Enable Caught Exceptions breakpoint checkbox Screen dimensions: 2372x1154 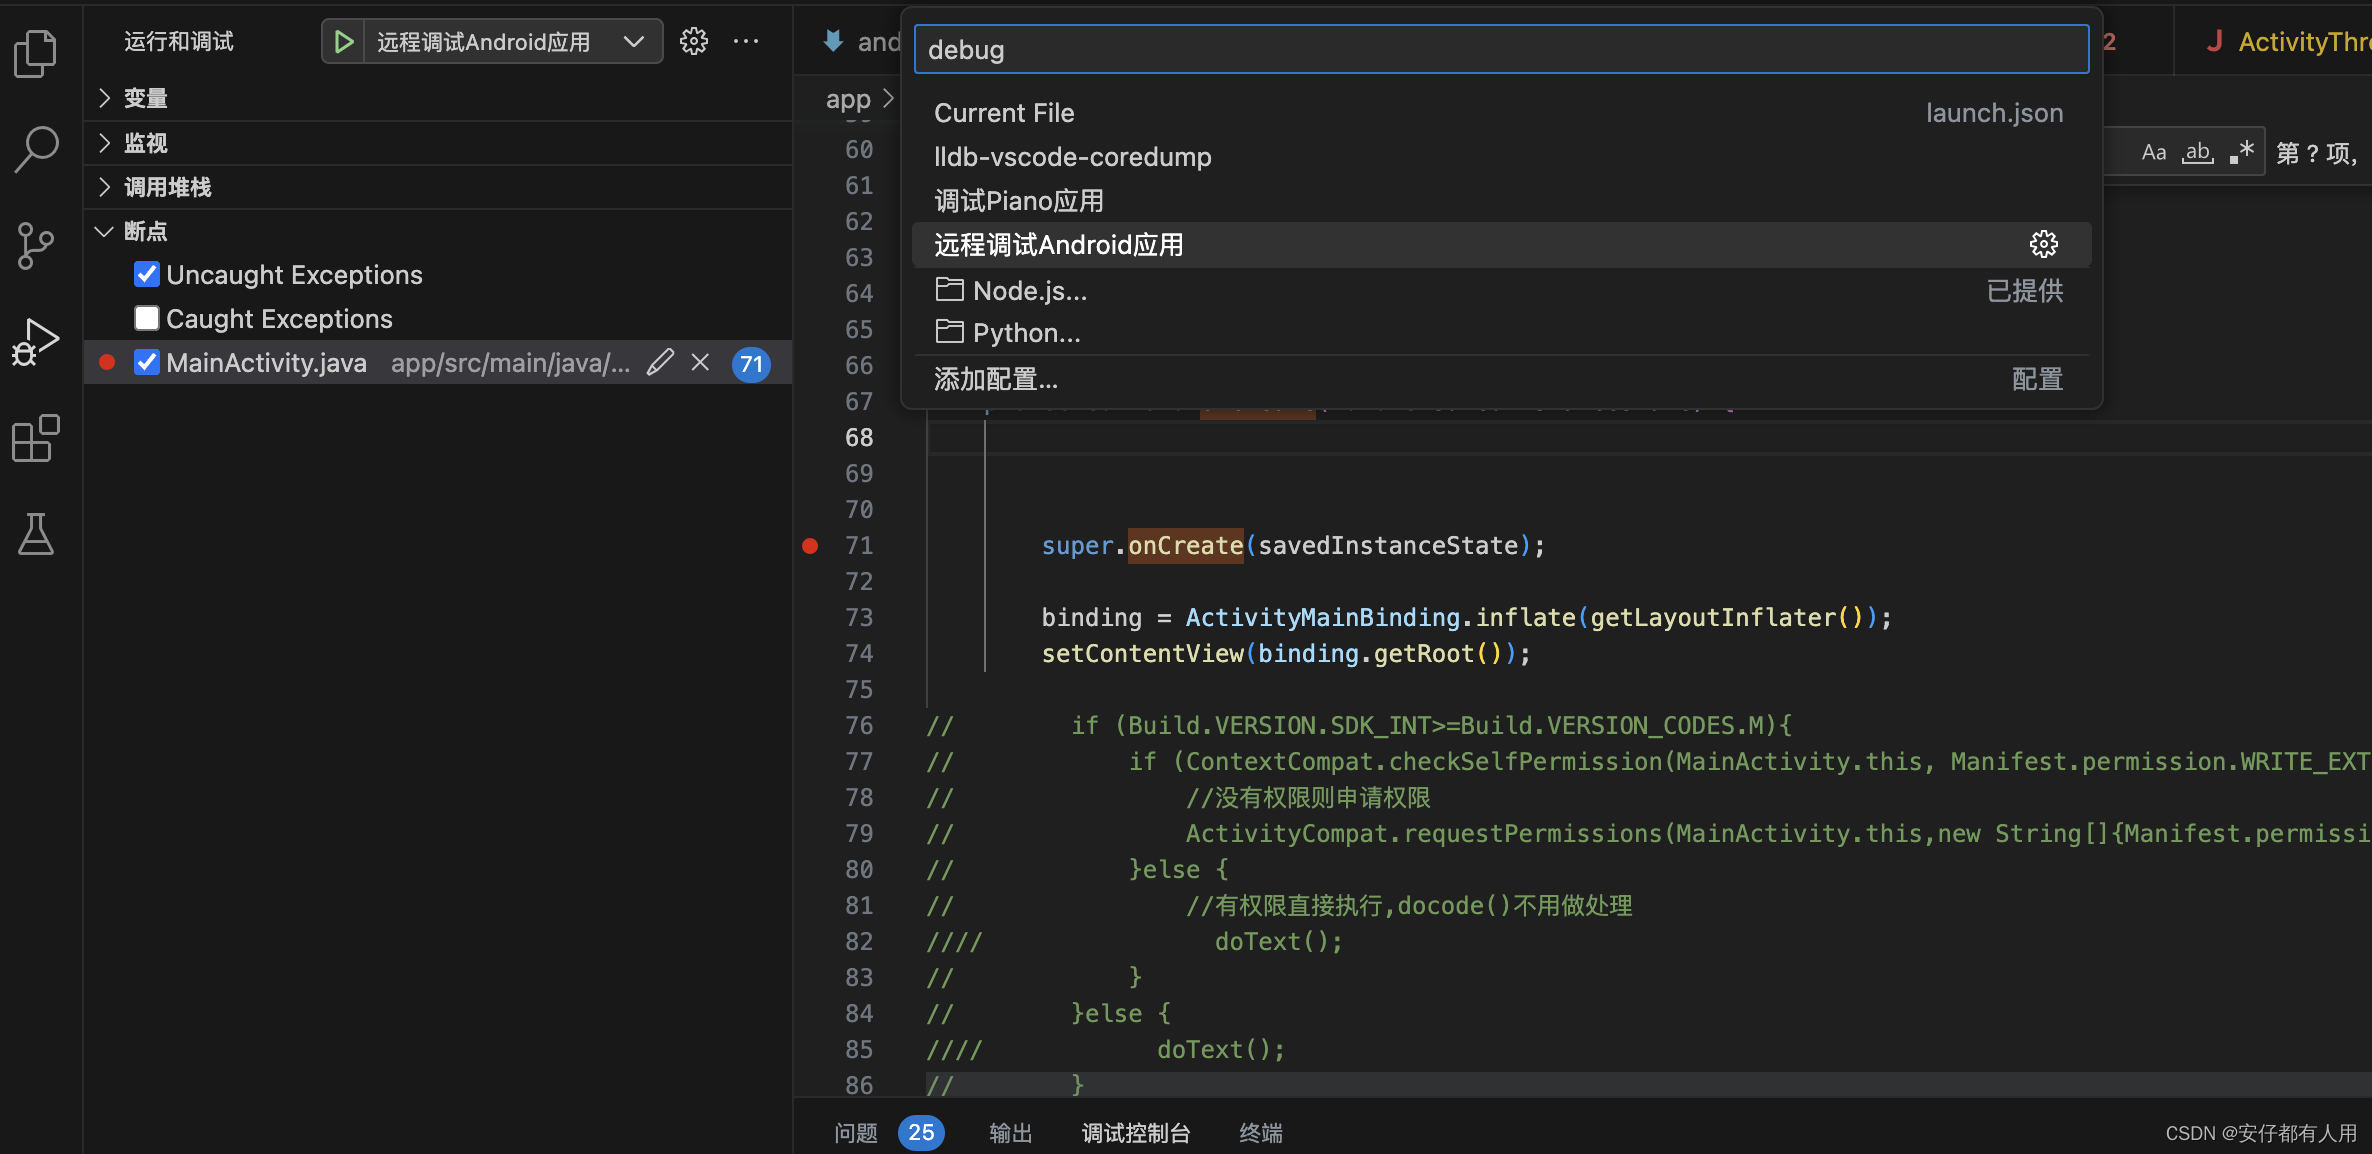[147, 318]
